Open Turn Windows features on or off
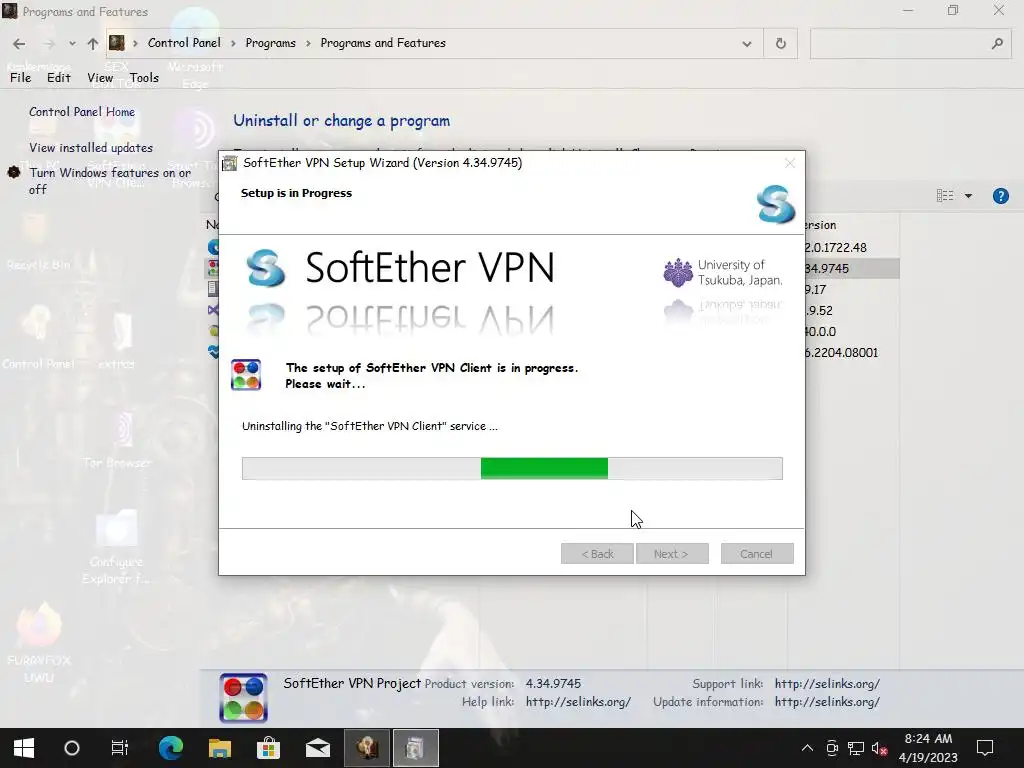The image size is (1024, 768). click(110, 181)
